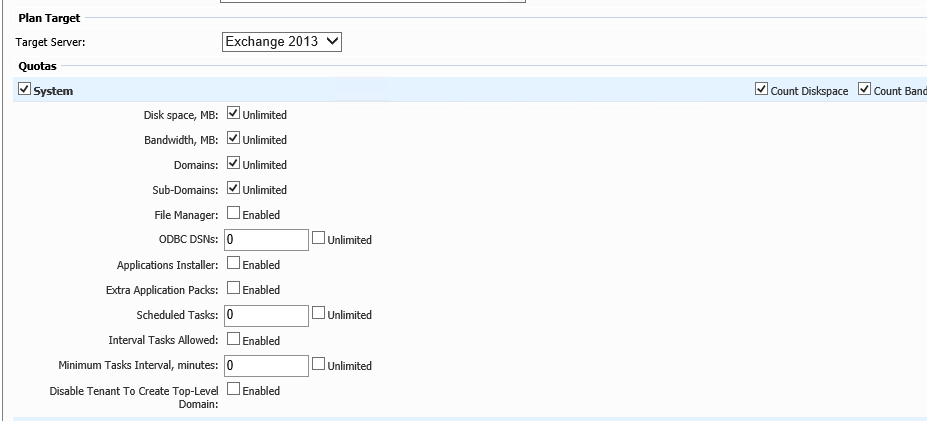927x421 pixels.
Task: Uncheck Unlimited for Bandwidth, MB
Action: point(234,138)
